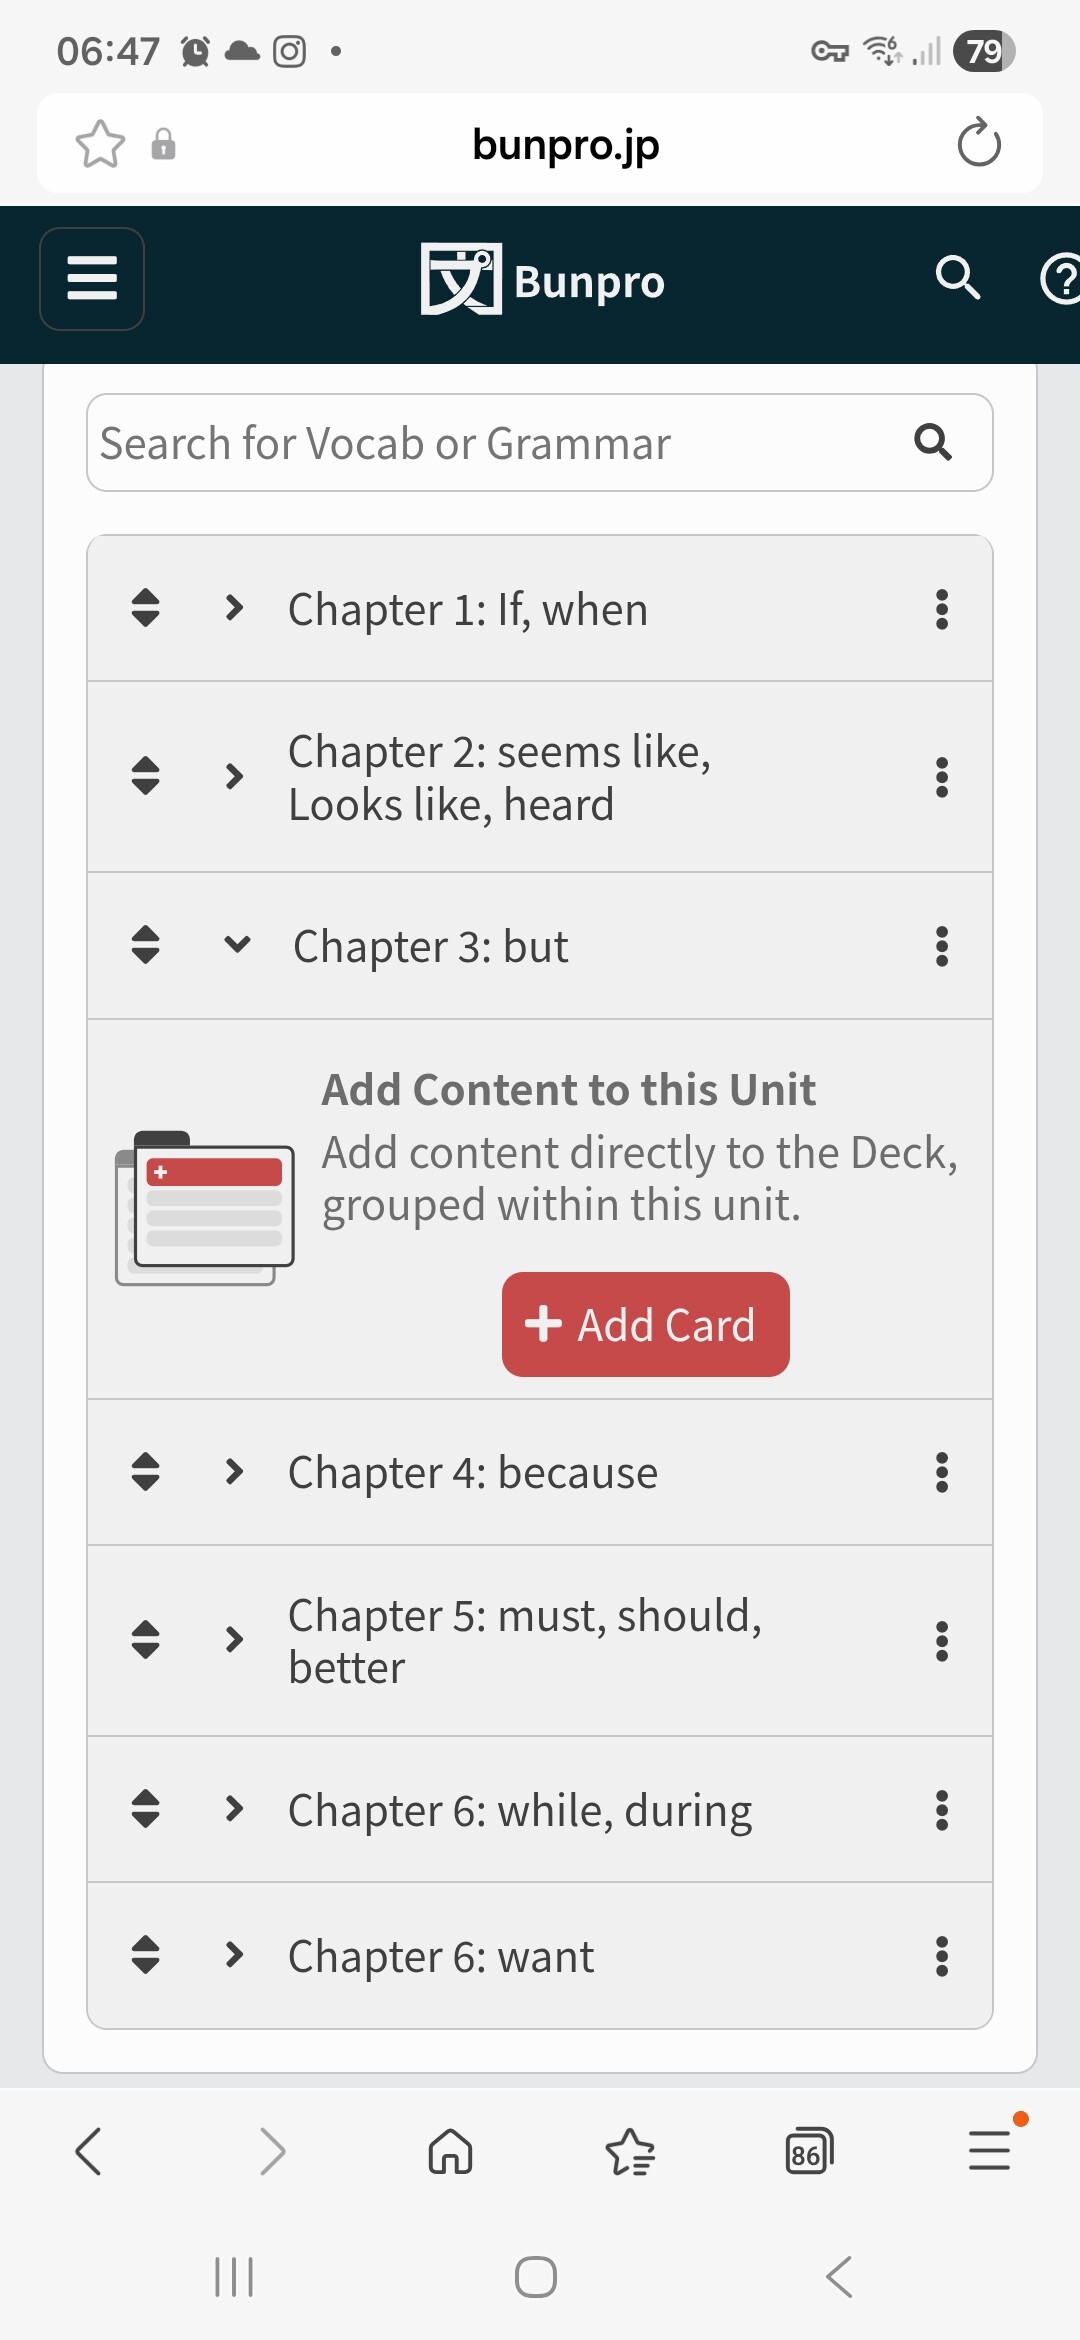The width and height of the screenshot is (1080, 2340).
Task: Bookmark page with address bar star
Action: [x=100, y=144]
